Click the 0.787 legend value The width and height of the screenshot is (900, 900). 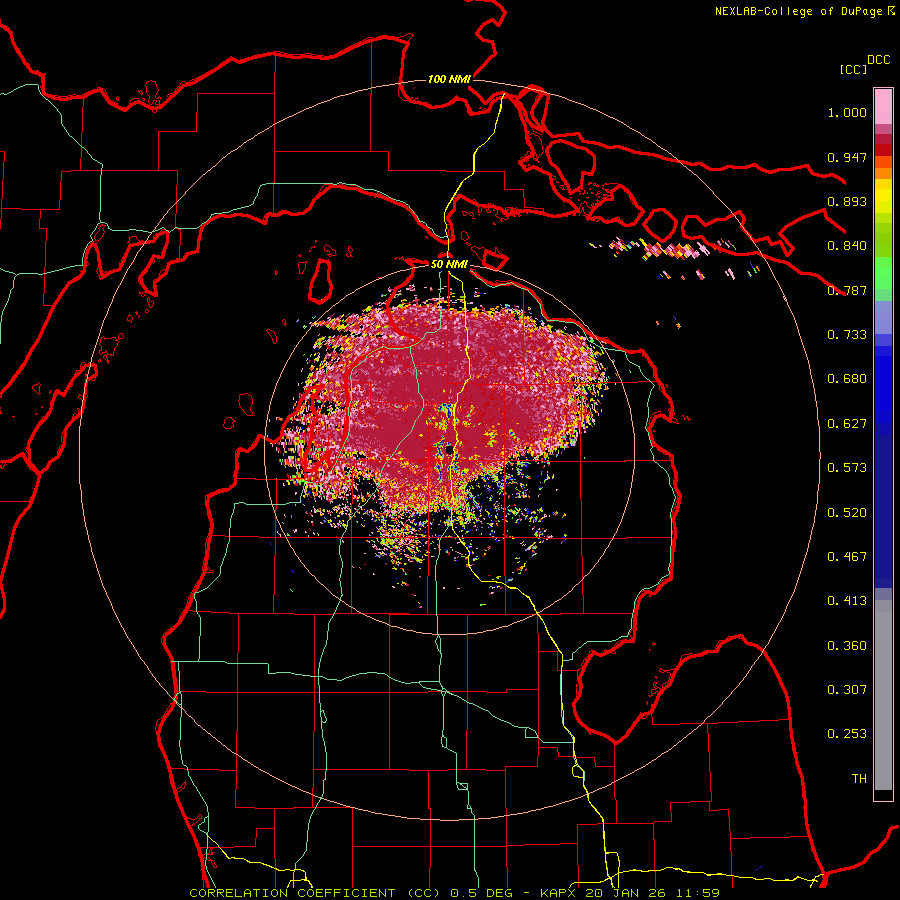(847, 290)
